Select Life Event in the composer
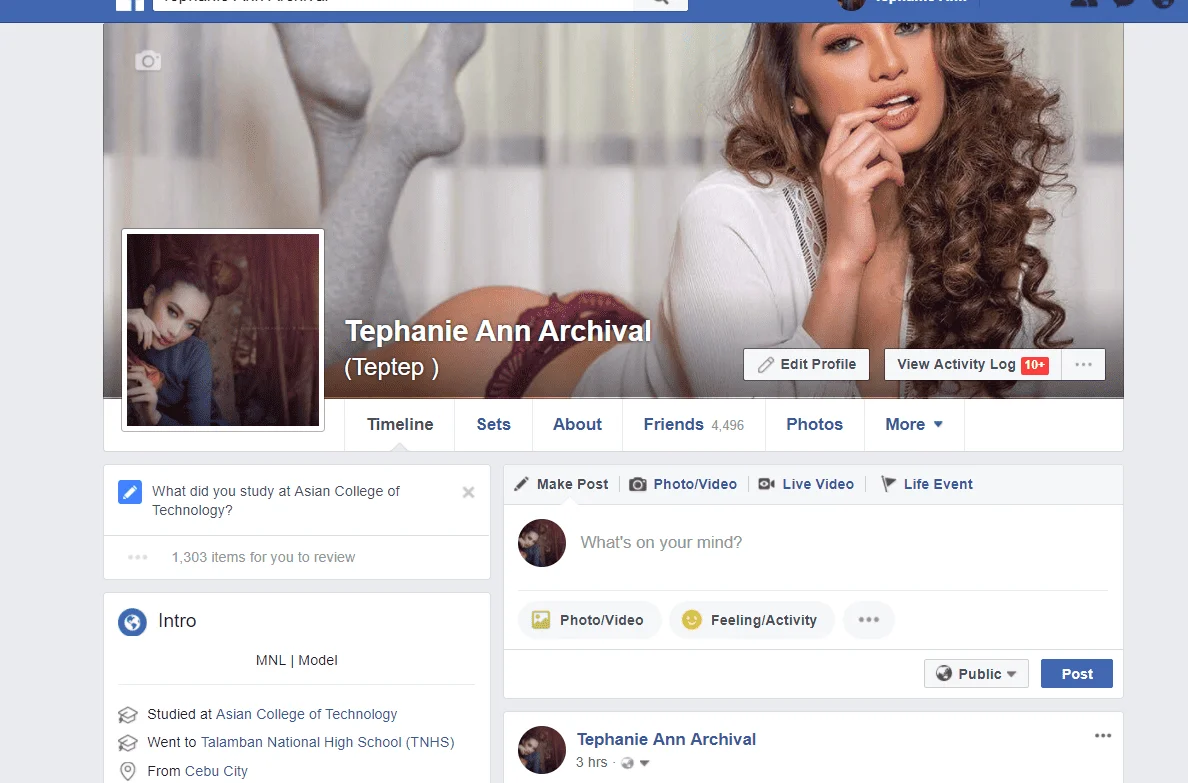 (x=927, y=484)
